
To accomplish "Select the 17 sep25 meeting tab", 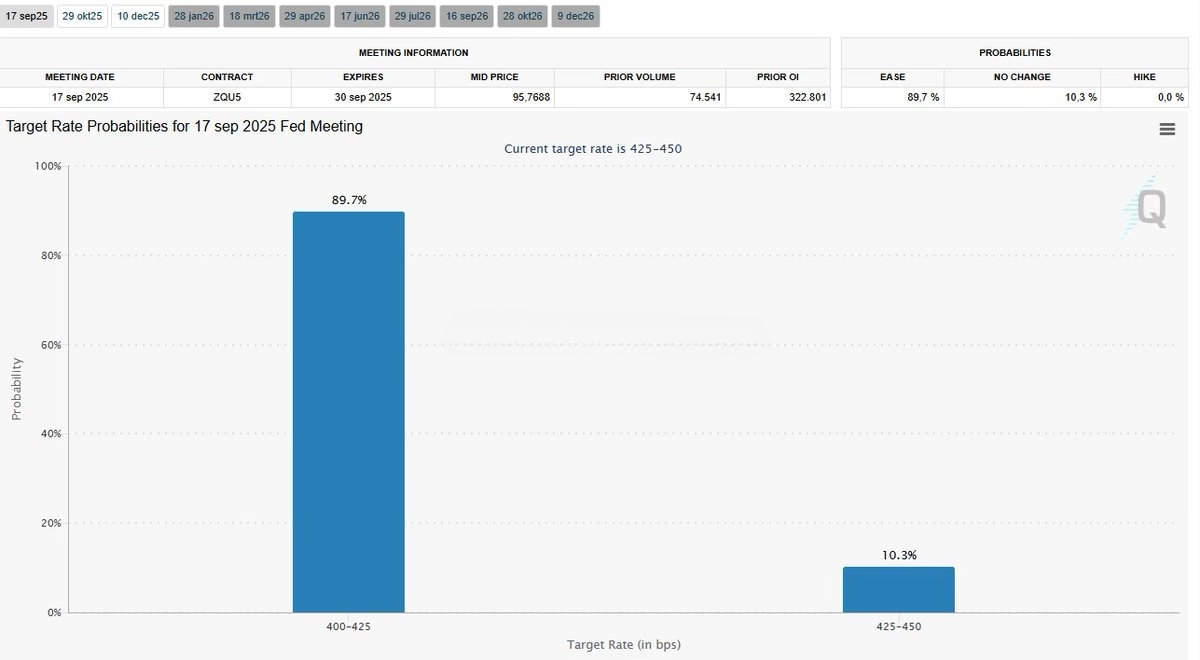I will point(26,16).
